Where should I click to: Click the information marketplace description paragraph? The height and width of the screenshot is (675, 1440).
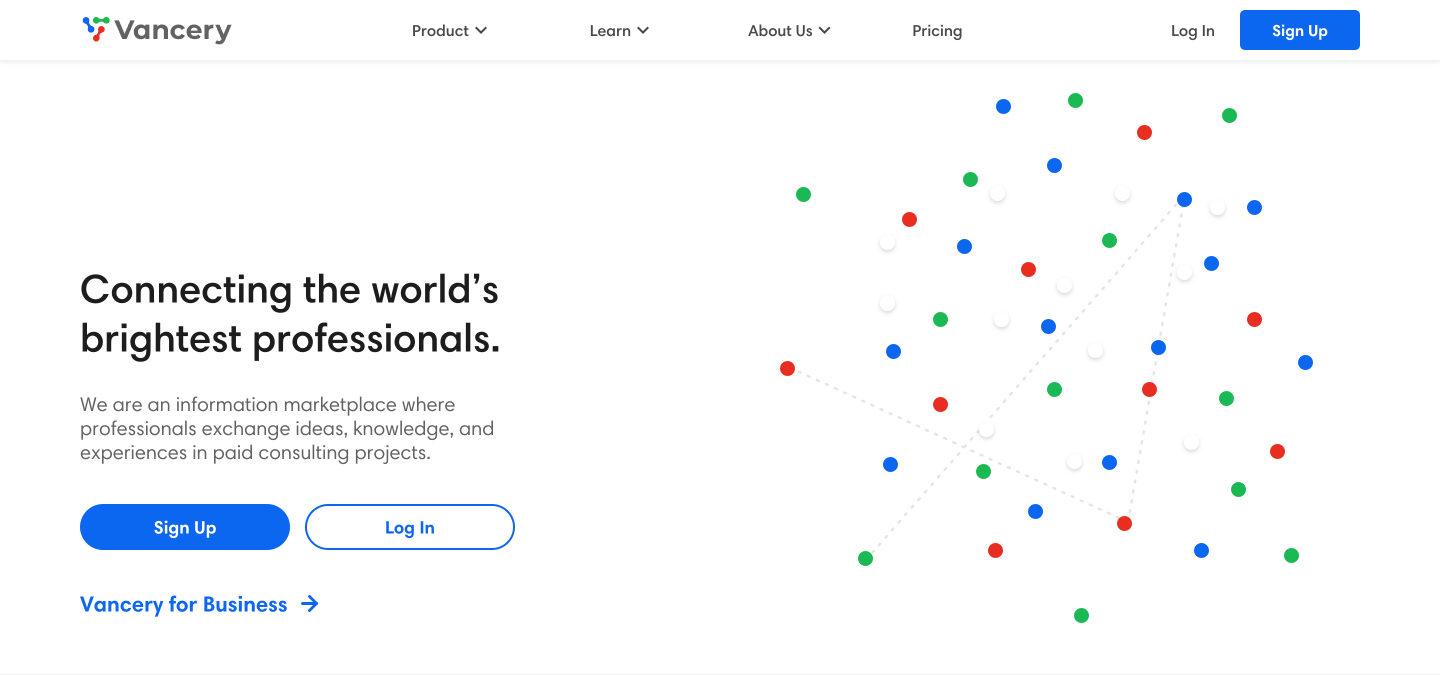(x=287, y=429)
